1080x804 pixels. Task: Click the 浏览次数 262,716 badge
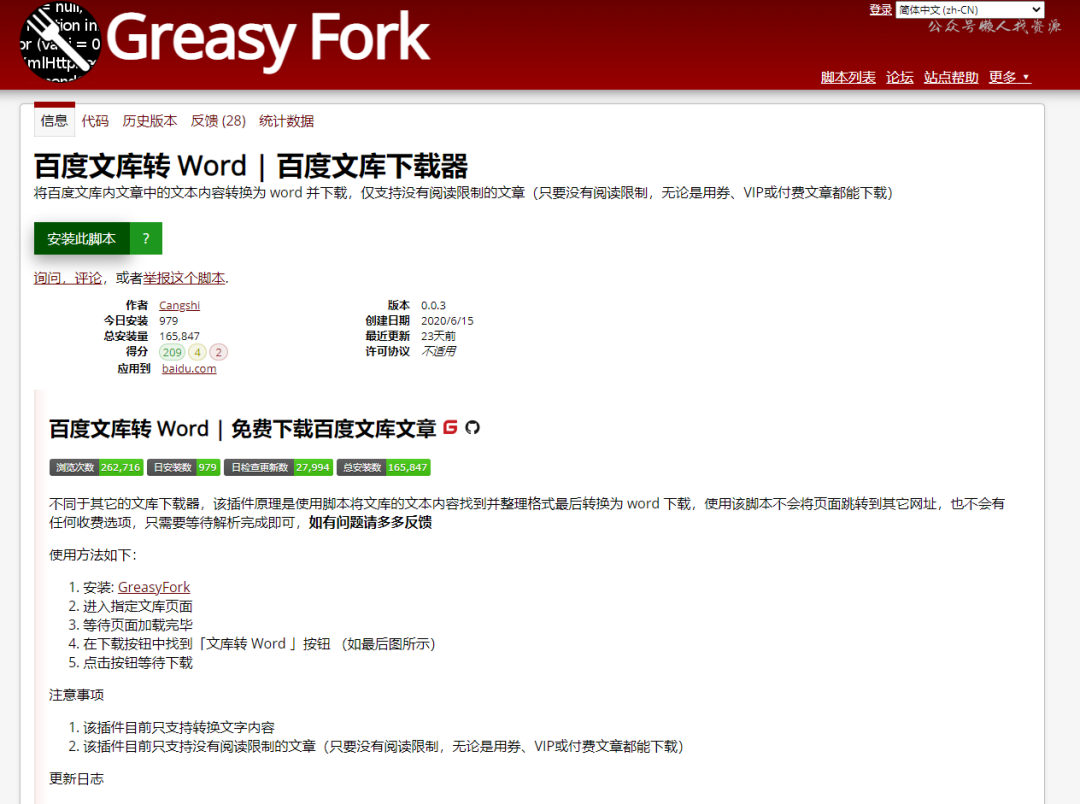pyautogui.click(x=96, y=467)
